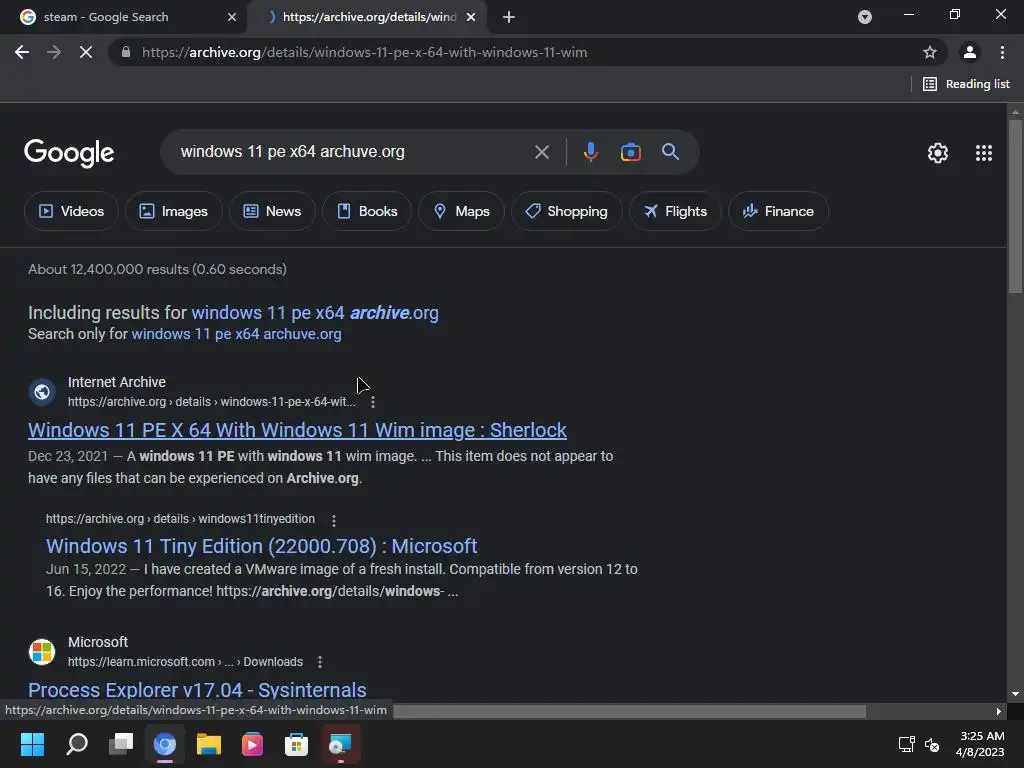The height and width of the screenshot is (768, 1024).
Task: Open 'Windows 11 PE X 64 With Windows 11 Wim image' result
Action: 297,430
